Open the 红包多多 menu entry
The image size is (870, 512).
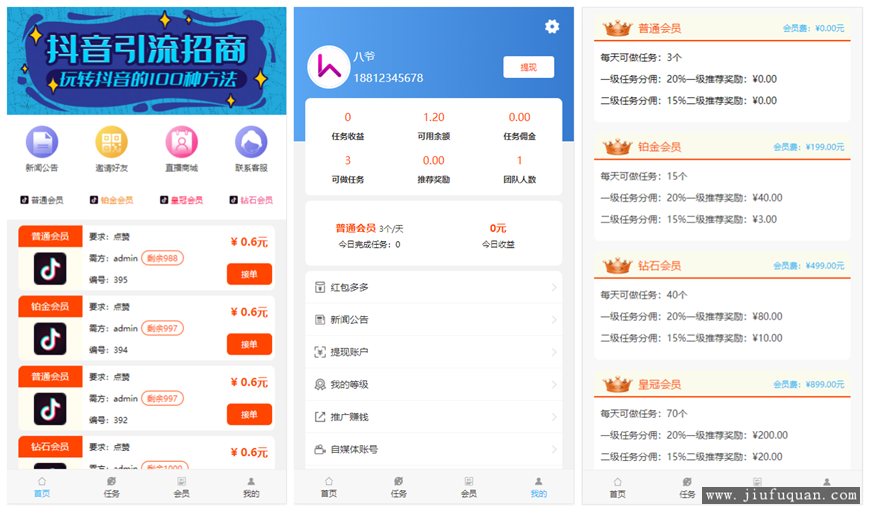pos(434,287)
